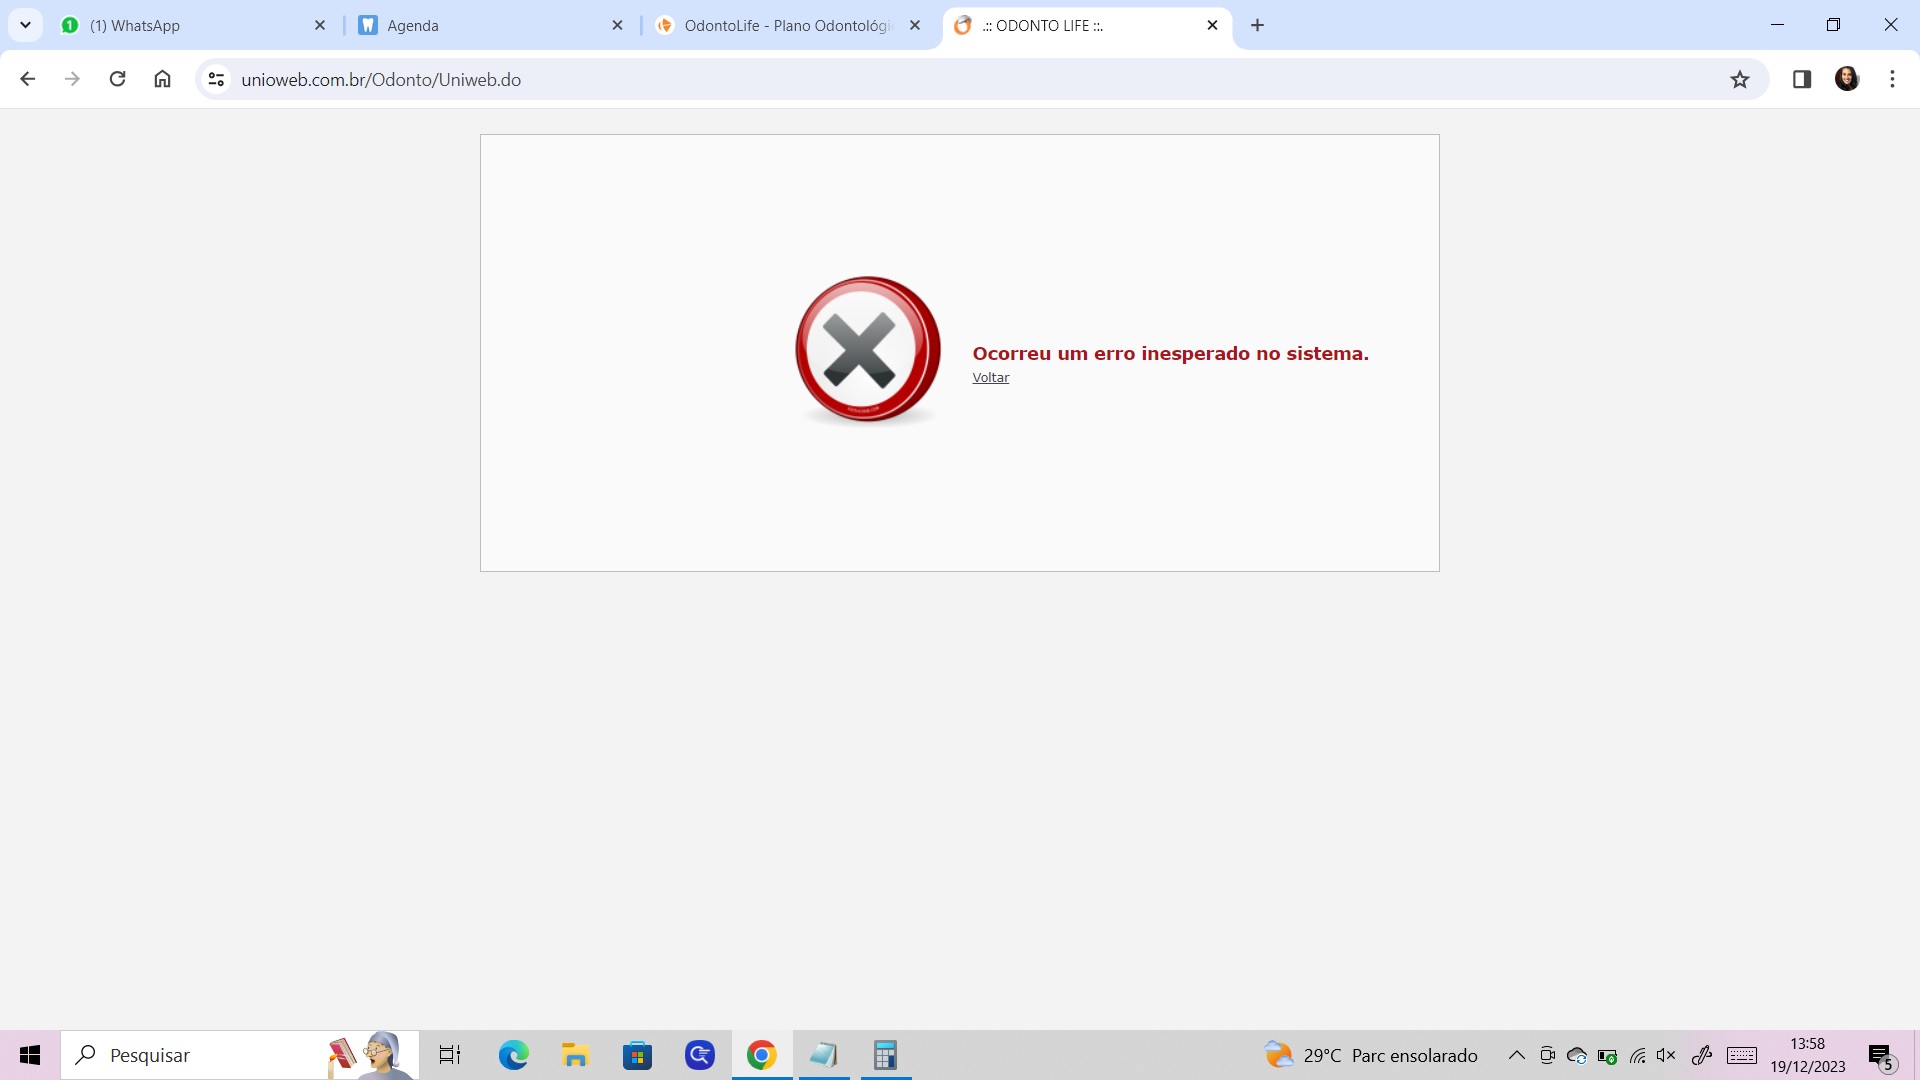The width and height of the screenshot is (1920, 1080).
Task: Click the address bar URL field
Action: click(x=900, y=79)
